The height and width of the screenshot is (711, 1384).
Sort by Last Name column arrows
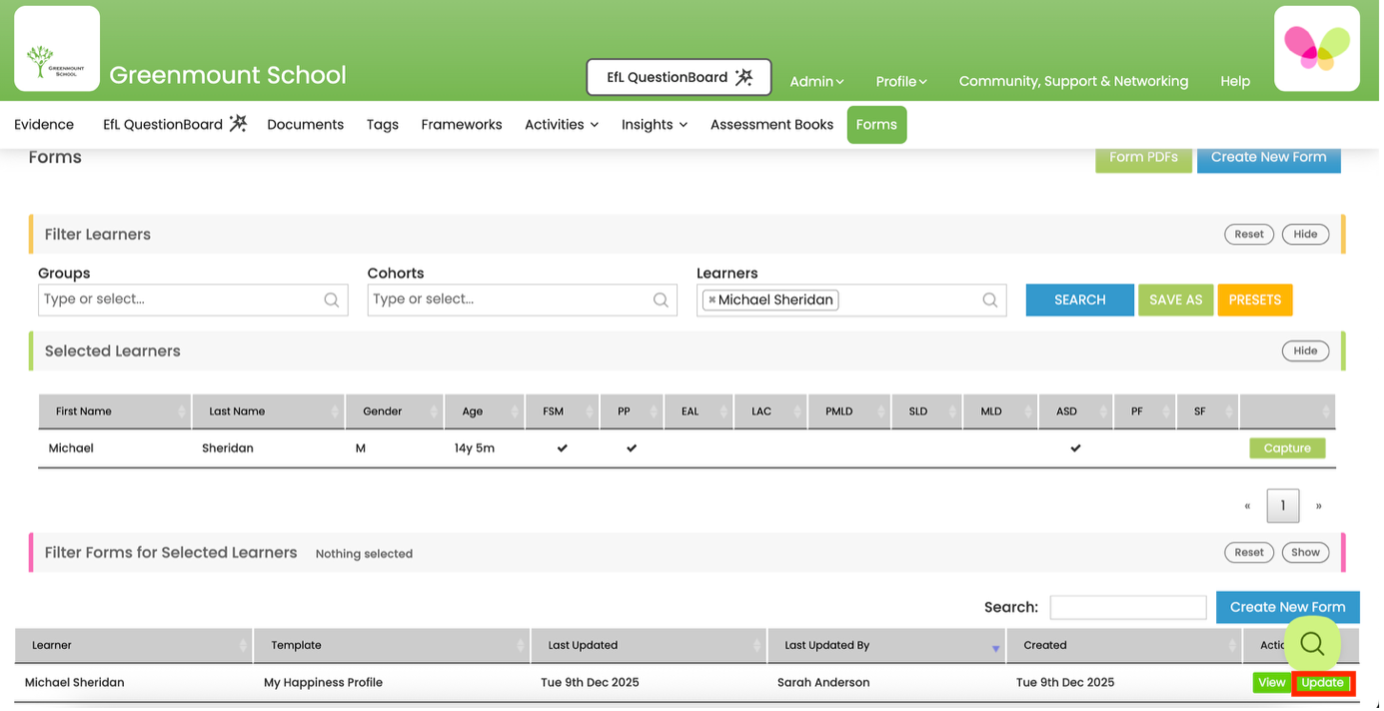click(336, 413)
